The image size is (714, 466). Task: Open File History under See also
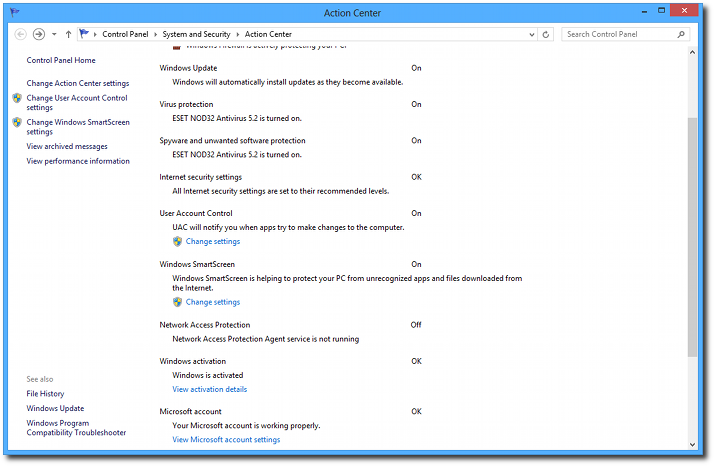45,394
